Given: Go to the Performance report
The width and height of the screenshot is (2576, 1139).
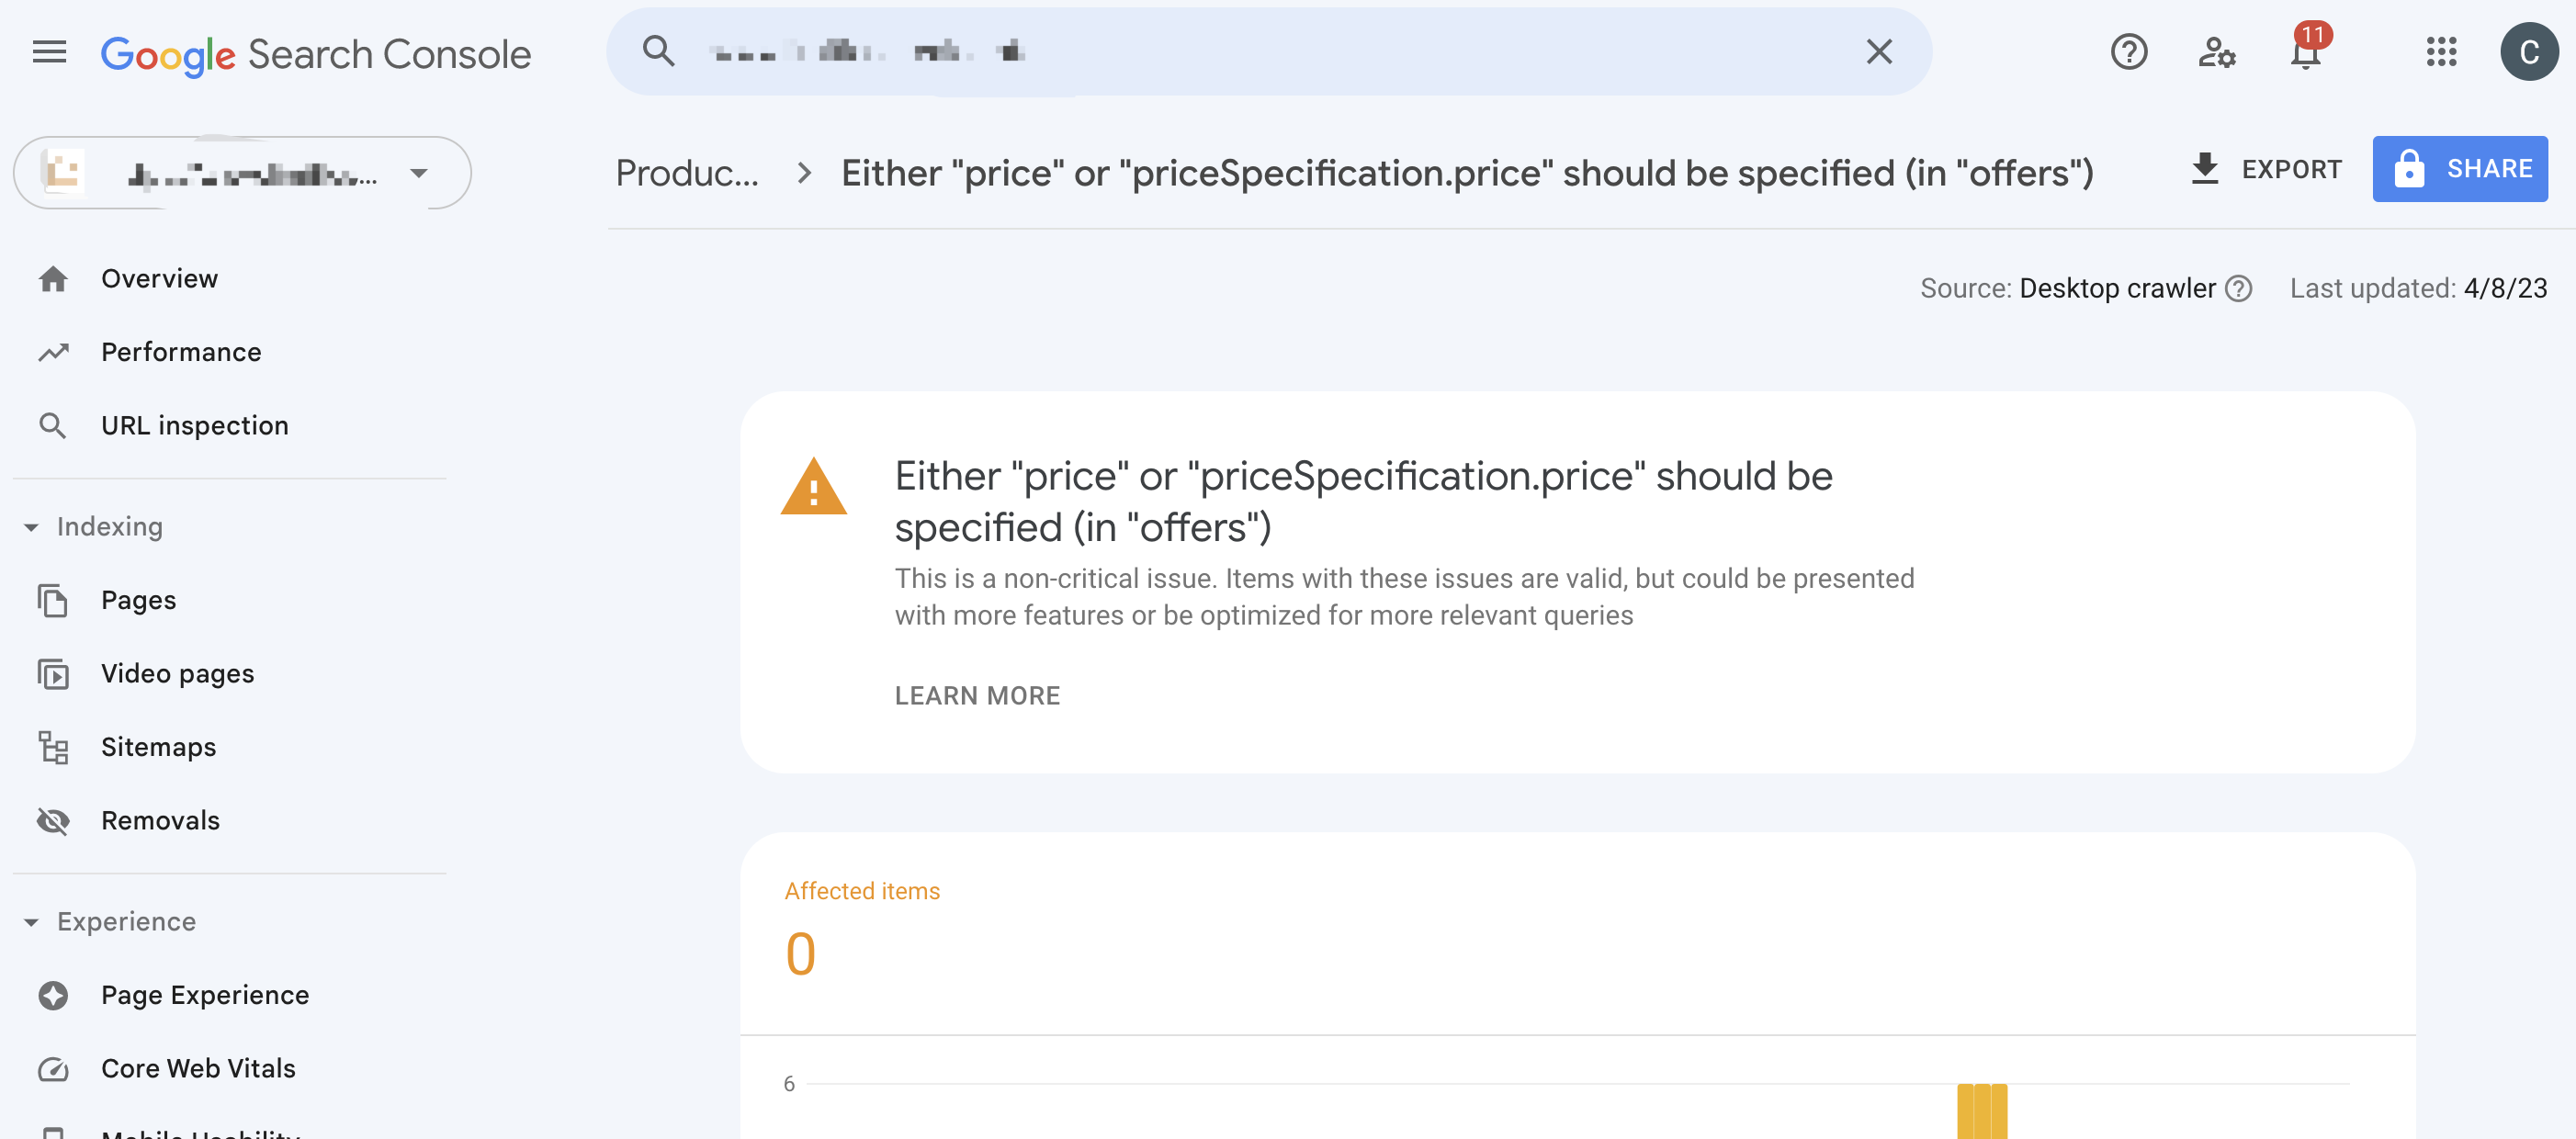Looking at the screenshot, I should point(181,352).
